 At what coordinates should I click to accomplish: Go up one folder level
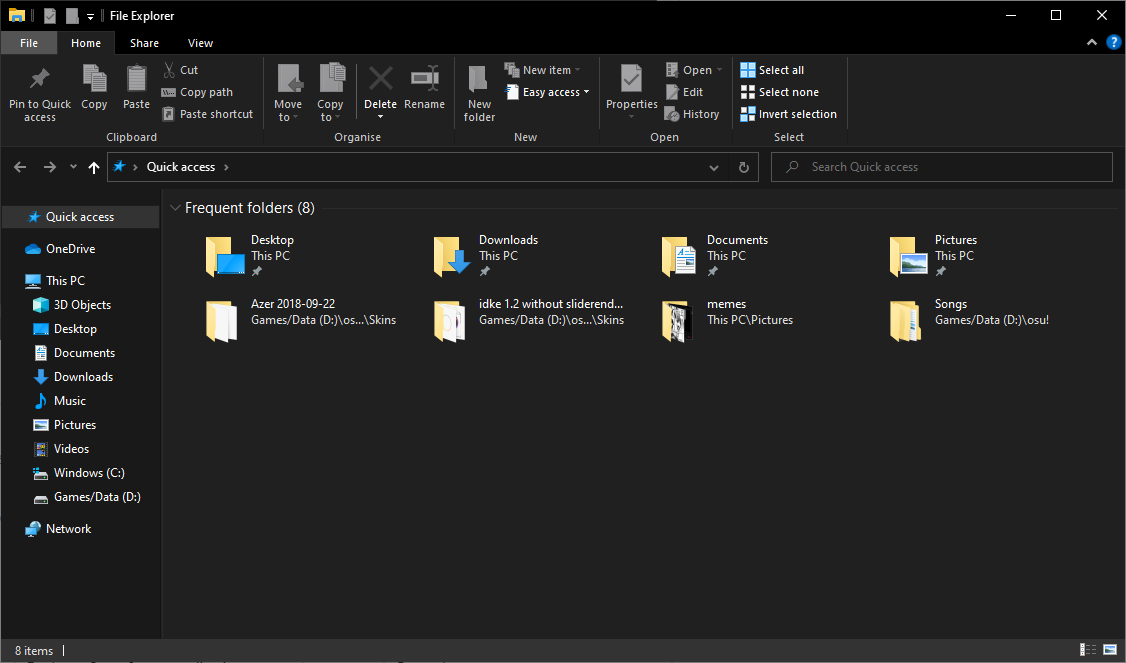[93, 167]
